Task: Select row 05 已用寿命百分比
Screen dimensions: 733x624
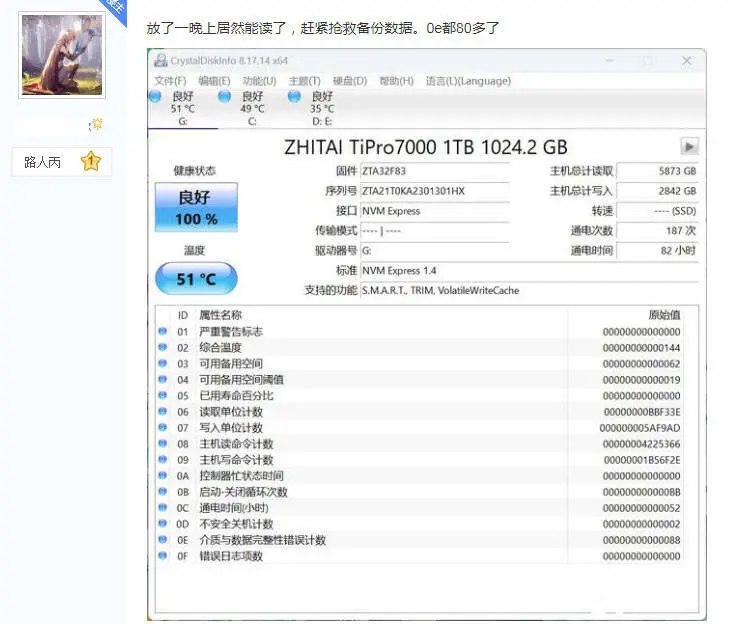Action: point(419,396)
